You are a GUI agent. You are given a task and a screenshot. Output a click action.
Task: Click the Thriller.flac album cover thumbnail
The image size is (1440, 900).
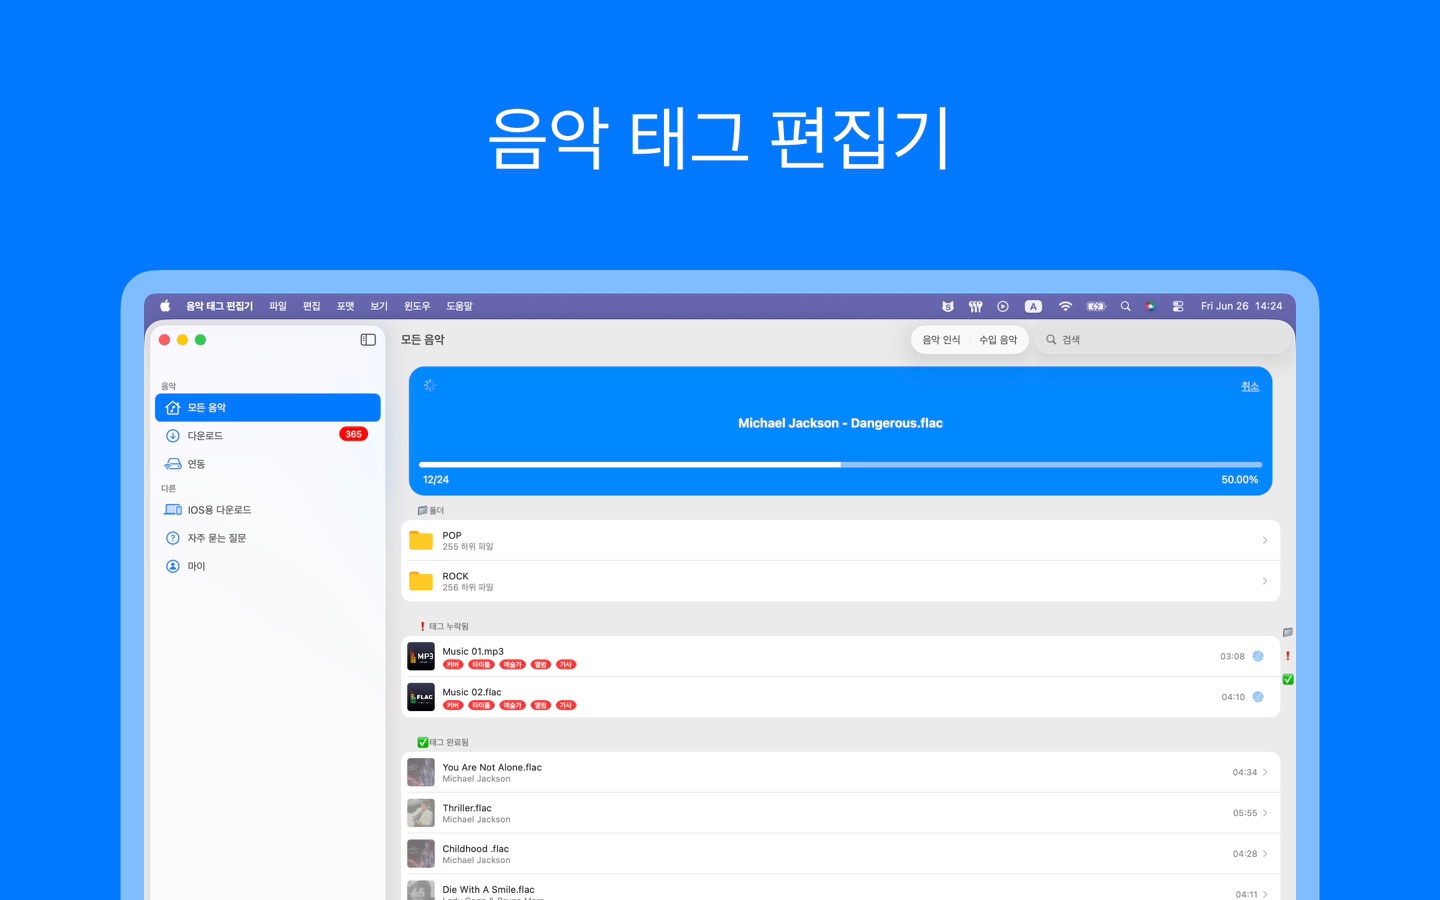(421, 813)
